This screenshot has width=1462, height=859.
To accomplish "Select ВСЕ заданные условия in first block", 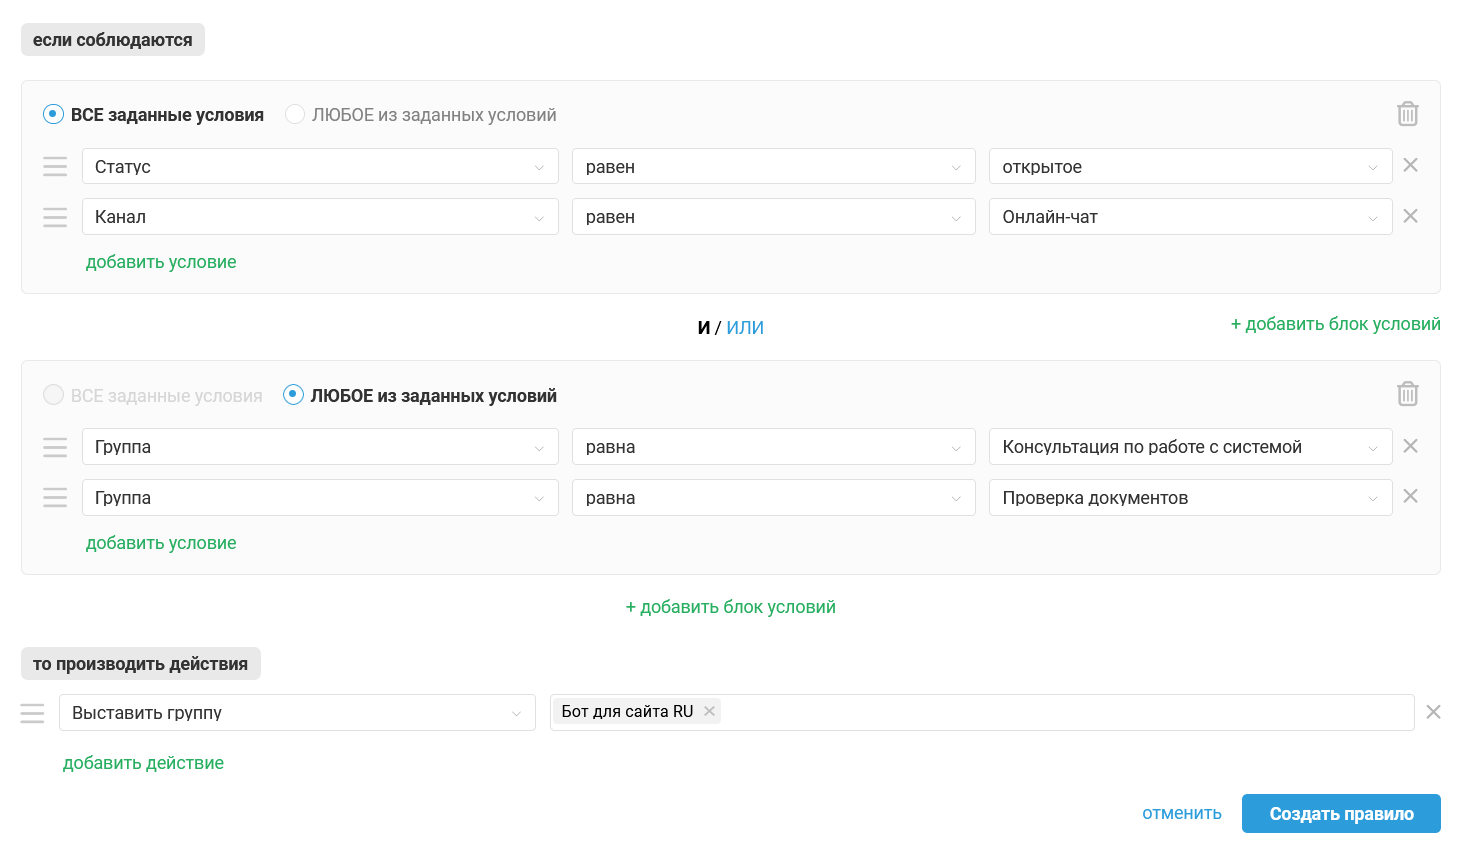I will click(x=53, y=114).
